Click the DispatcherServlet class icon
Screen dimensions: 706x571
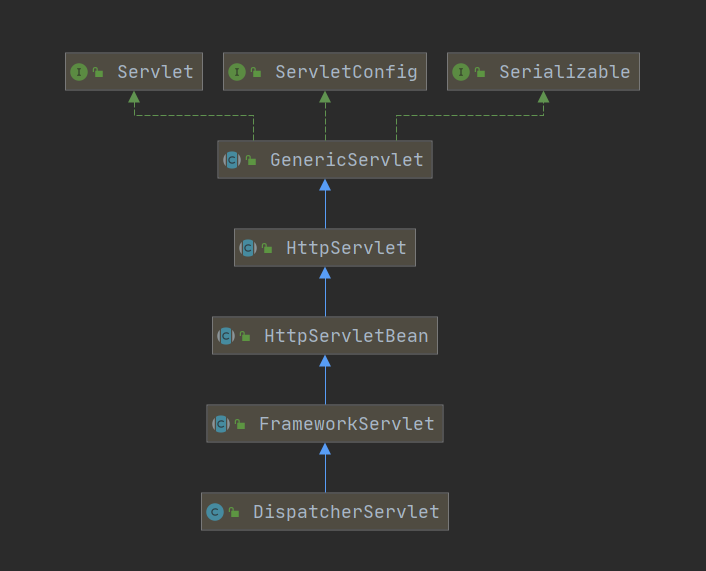pos(215,512)
